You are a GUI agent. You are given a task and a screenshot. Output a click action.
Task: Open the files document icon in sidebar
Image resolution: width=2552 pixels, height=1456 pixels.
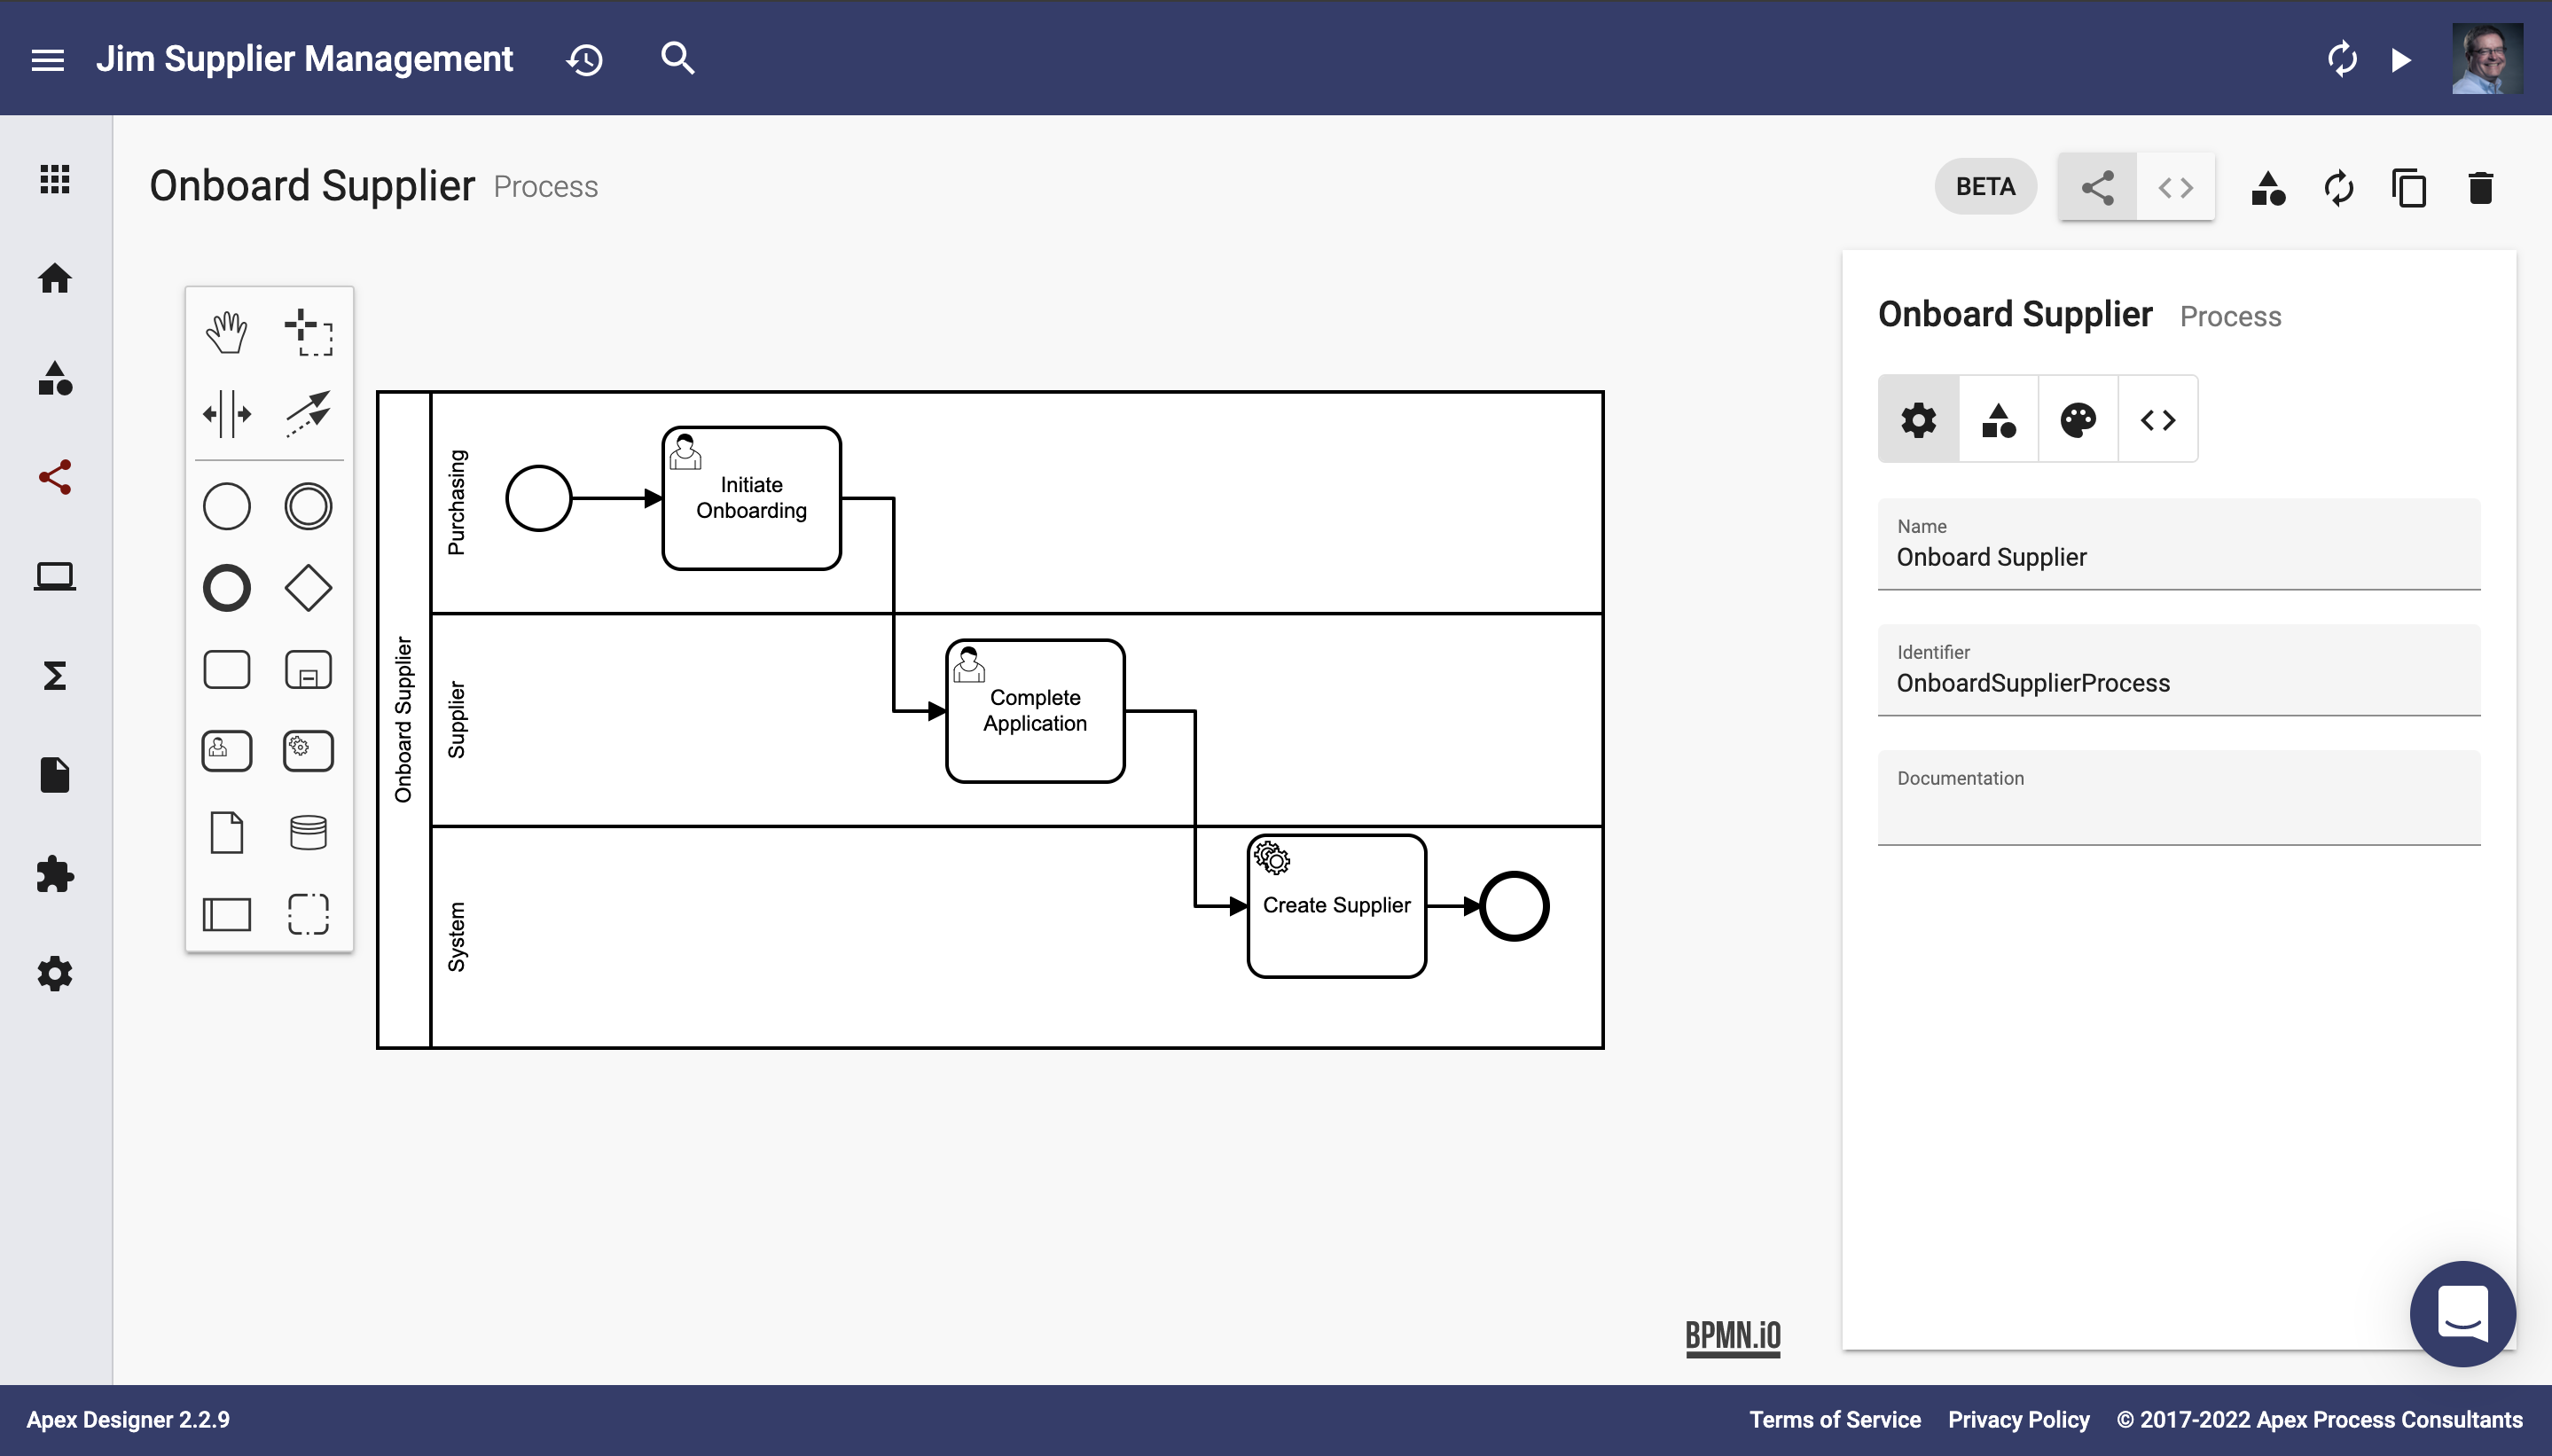click(55, 775)
